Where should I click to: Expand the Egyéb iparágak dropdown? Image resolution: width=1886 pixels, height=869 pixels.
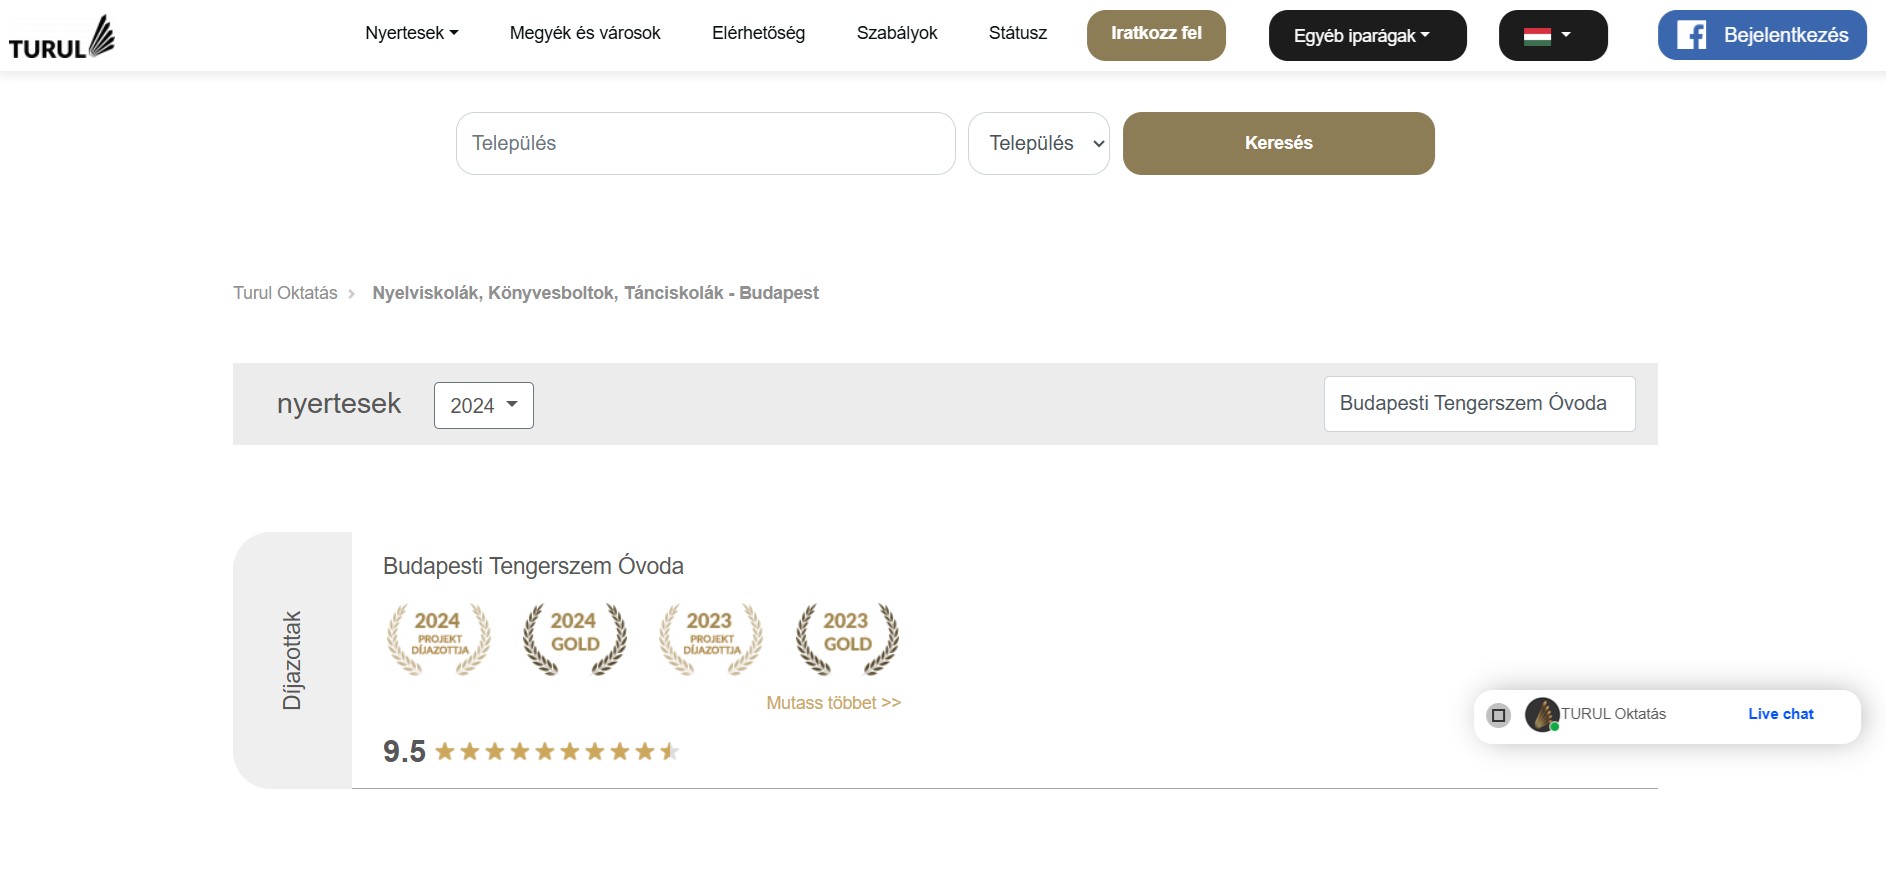1367,35
